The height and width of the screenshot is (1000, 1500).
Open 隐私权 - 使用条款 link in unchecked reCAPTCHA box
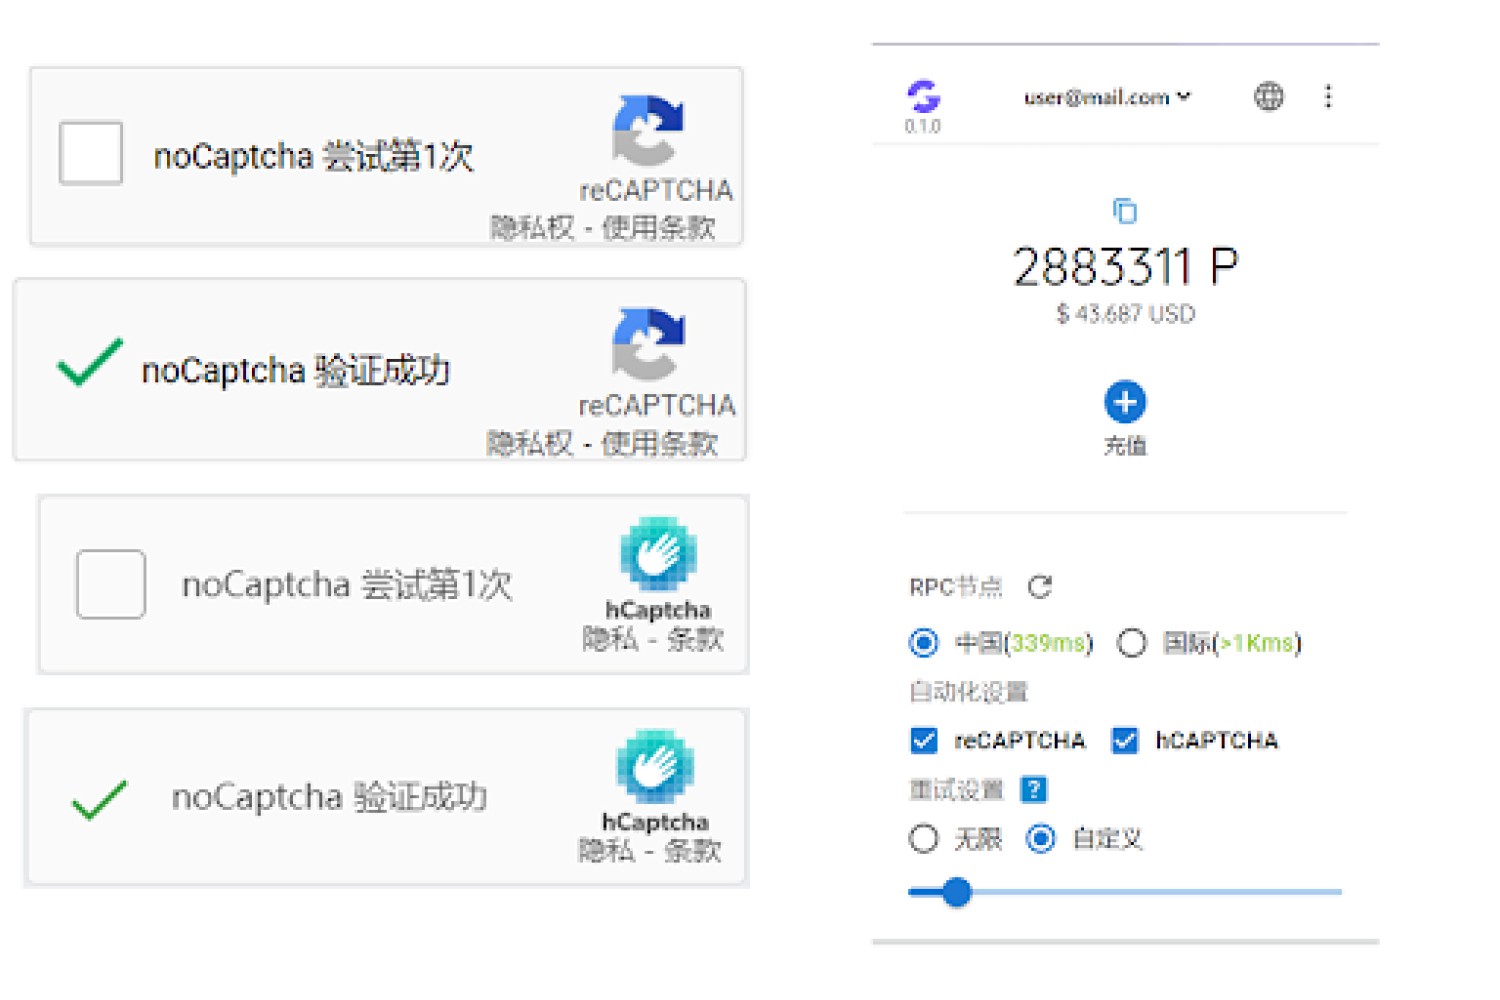pyautogui.click(x=603, y=228)
